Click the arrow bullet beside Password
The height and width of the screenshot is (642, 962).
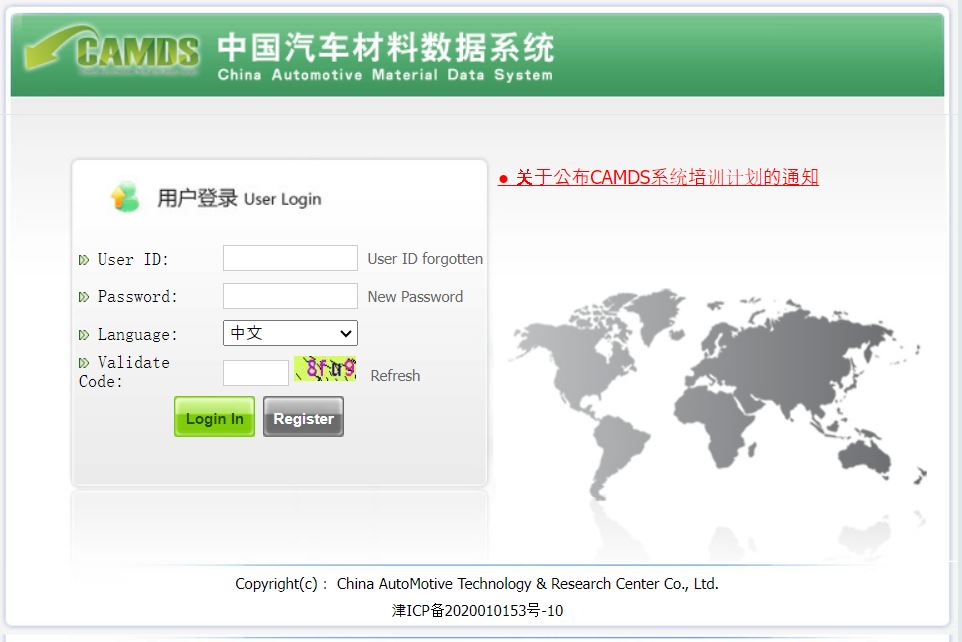[84, 298]
